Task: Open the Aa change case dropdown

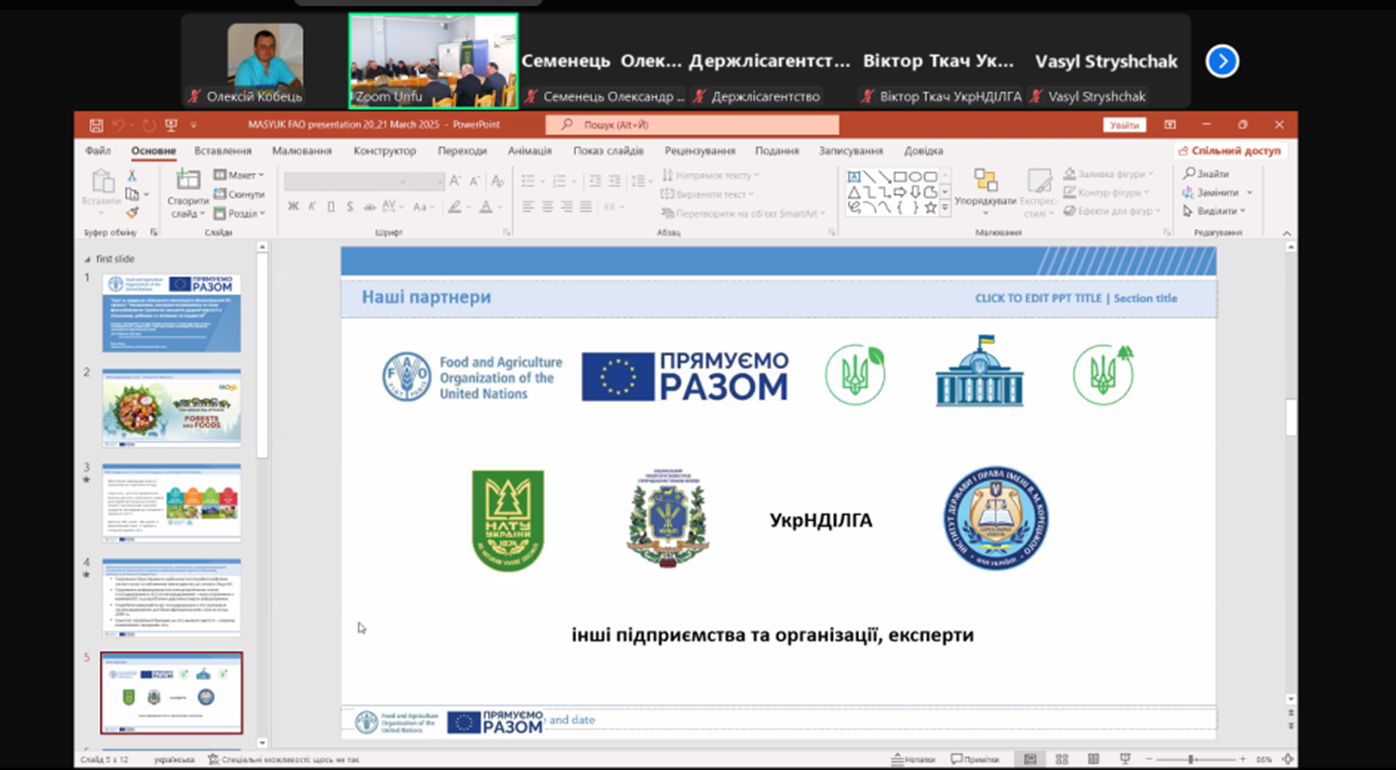Action: [x=424, y=207]
